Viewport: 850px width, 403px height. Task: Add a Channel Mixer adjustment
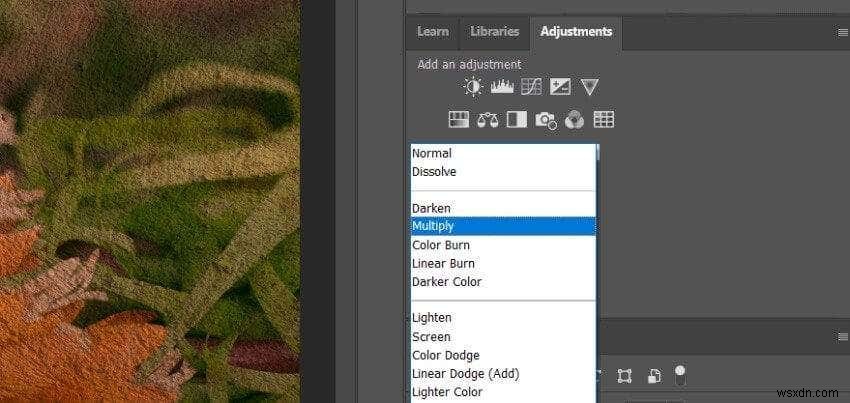point(574,120)
